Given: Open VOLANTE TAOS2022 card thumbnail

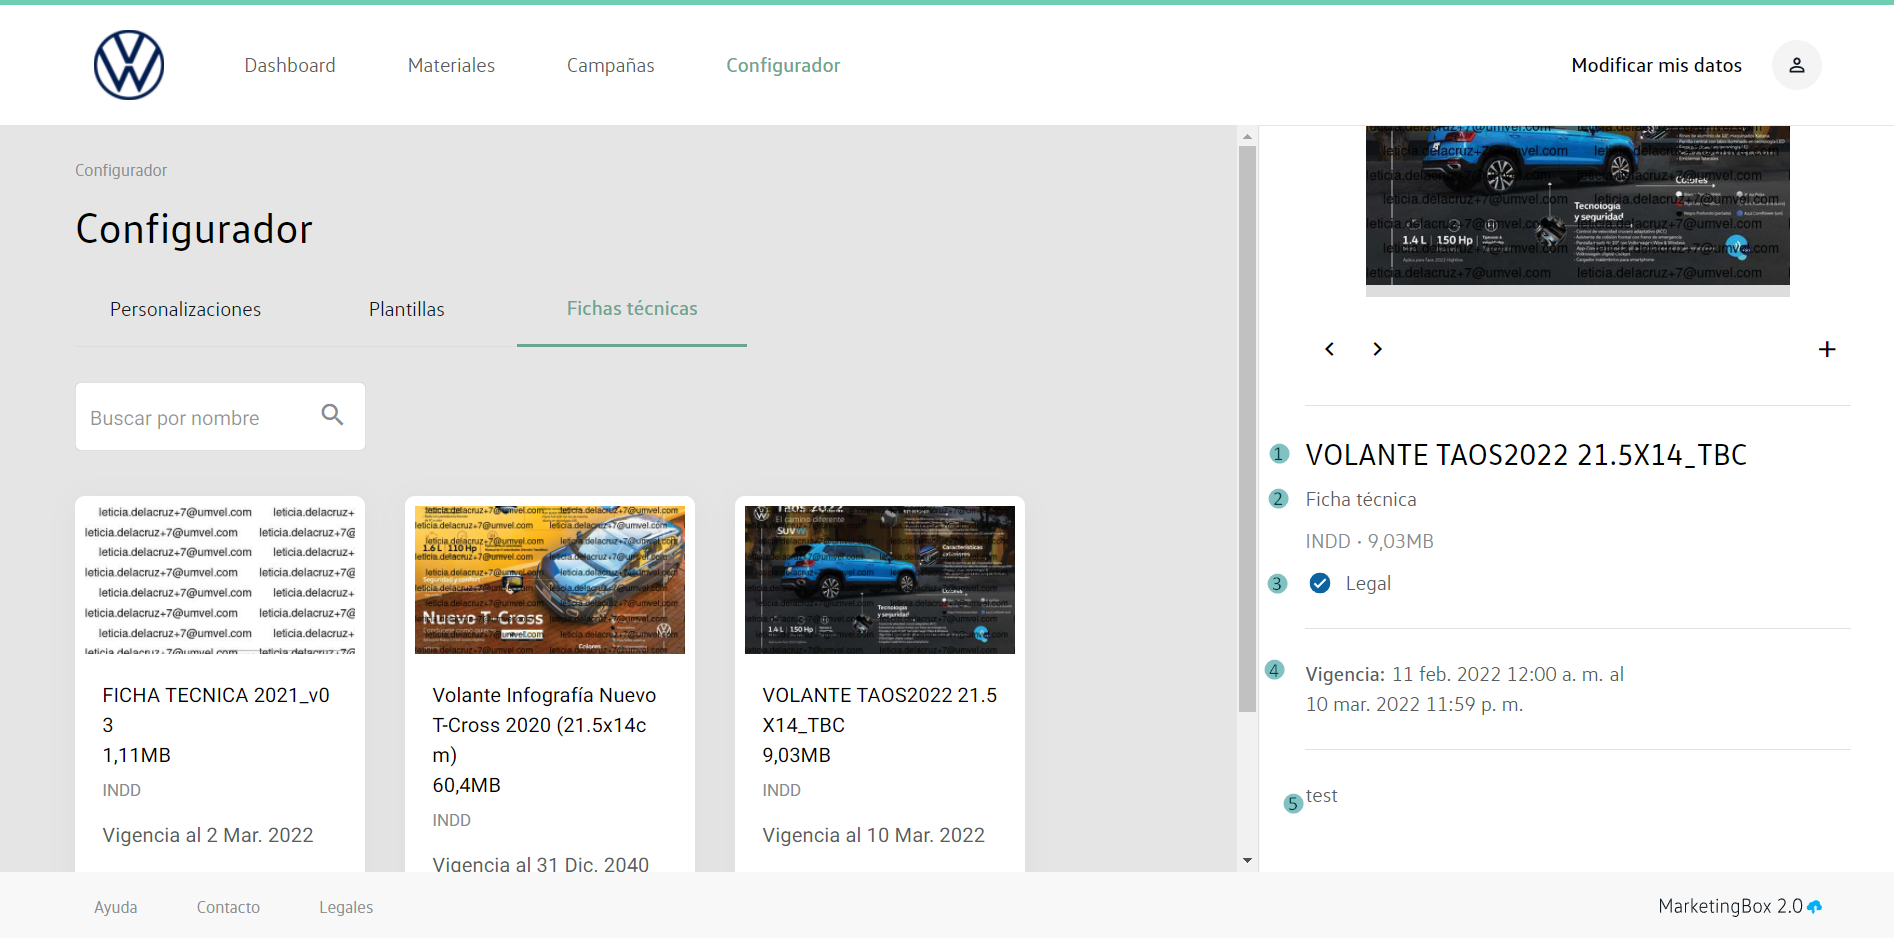Looking at the screenshot, I should click(x=880, y=580).
